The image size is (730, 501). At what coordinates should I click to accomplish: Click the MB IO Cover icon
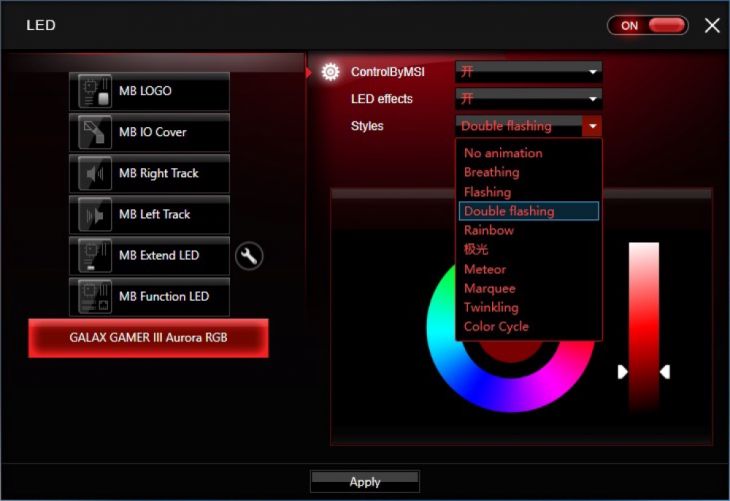tap(95, 132)
